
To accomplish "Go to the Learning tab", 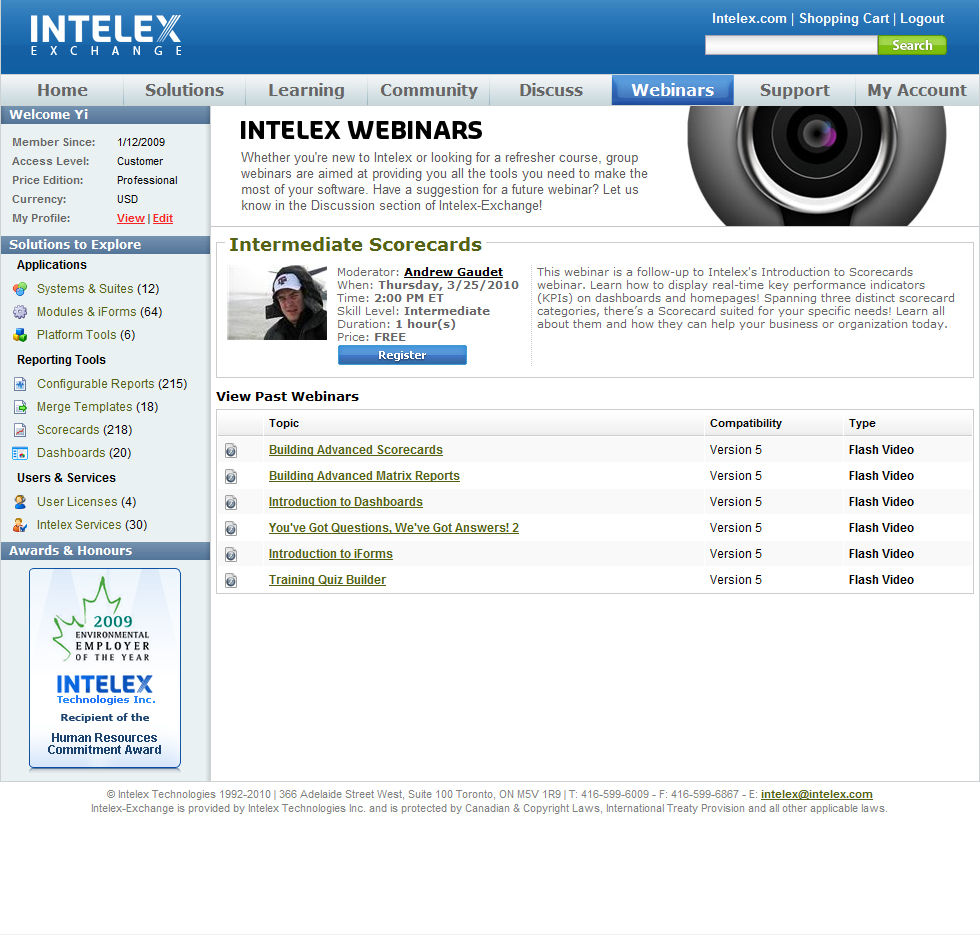I will [x=306, y=90].
